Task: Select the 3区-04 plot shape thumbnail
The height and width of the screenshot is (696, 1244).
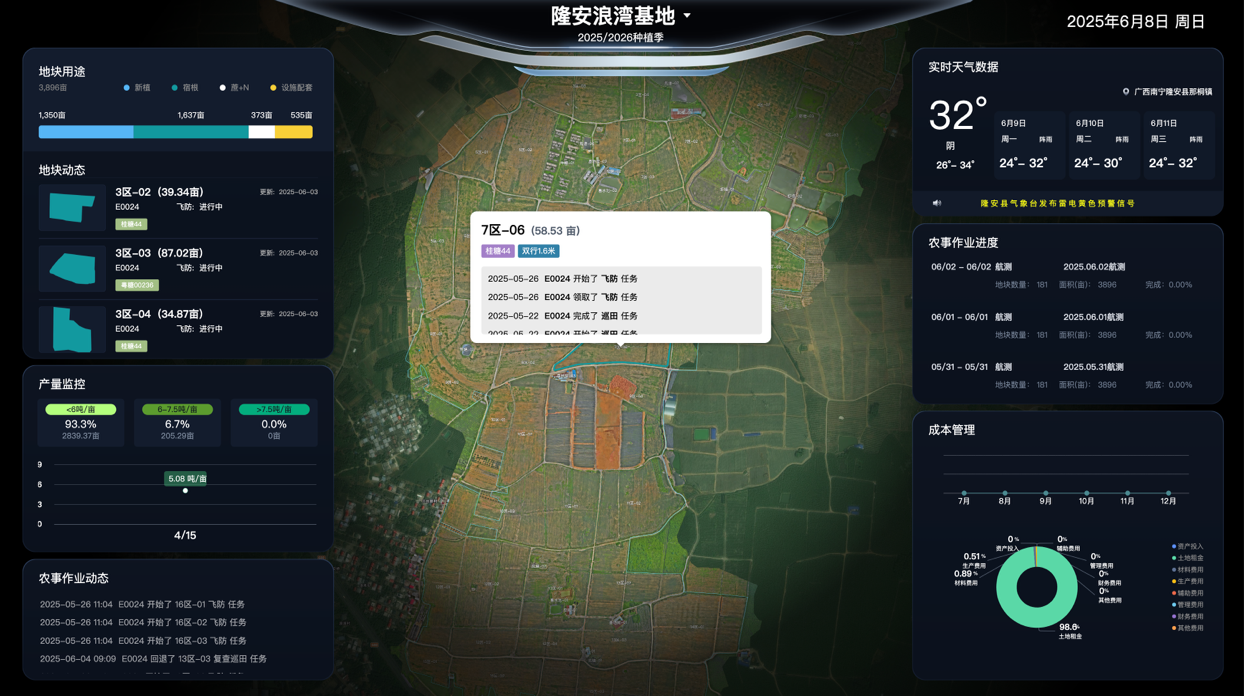Action: (x=72, y=329)
